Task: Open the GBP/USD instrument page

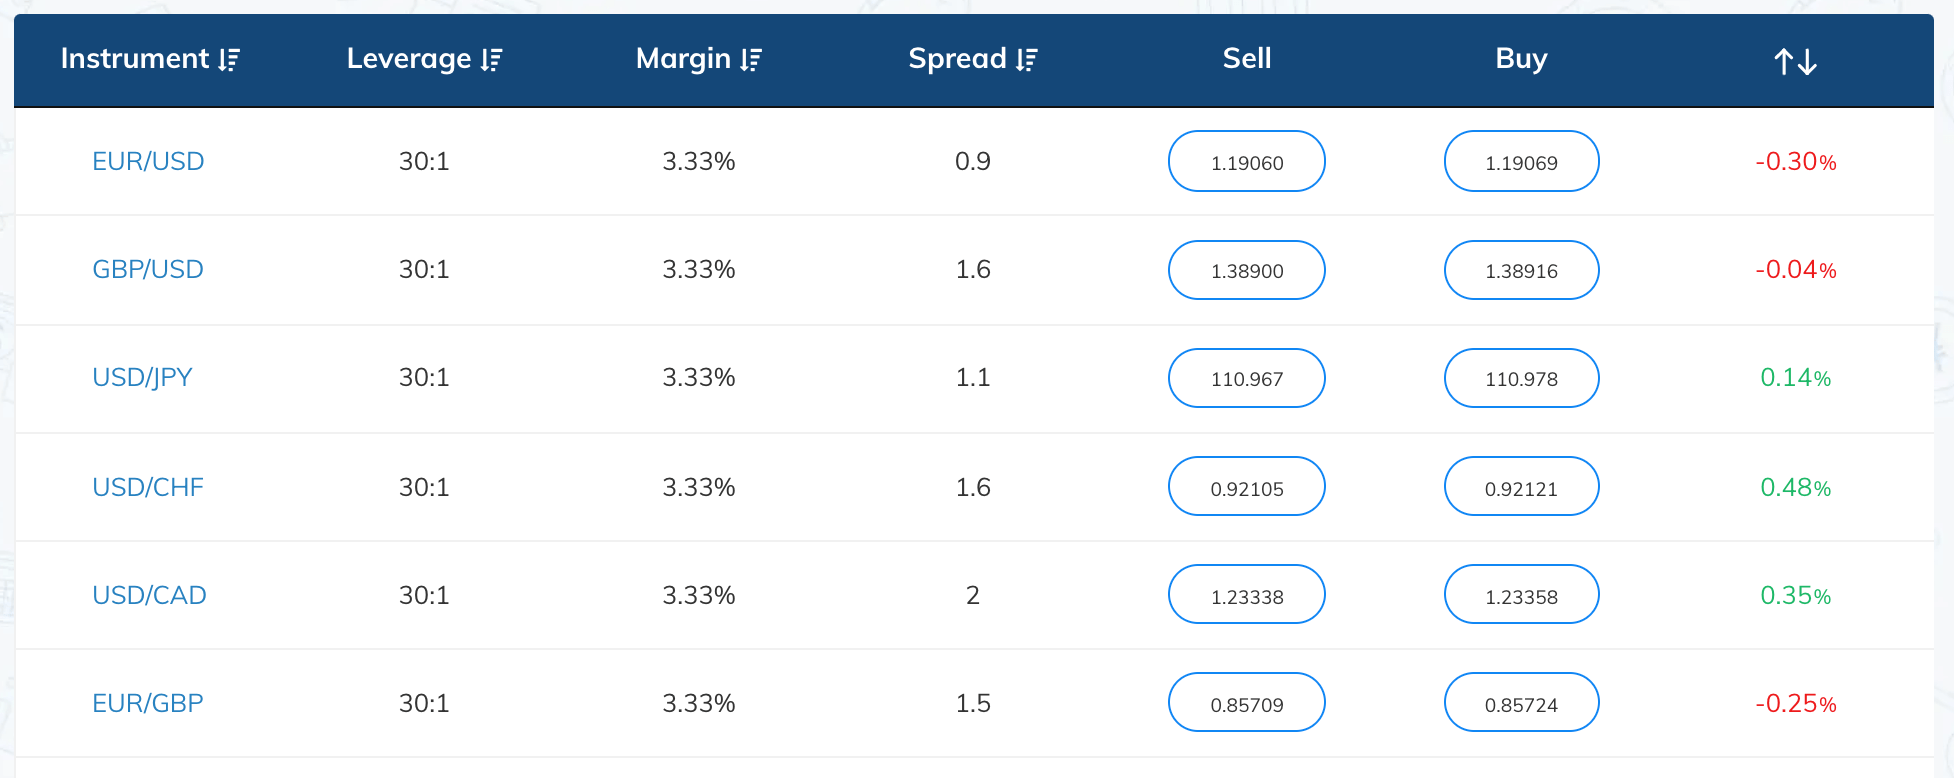Action: click(x=148, y=269)
